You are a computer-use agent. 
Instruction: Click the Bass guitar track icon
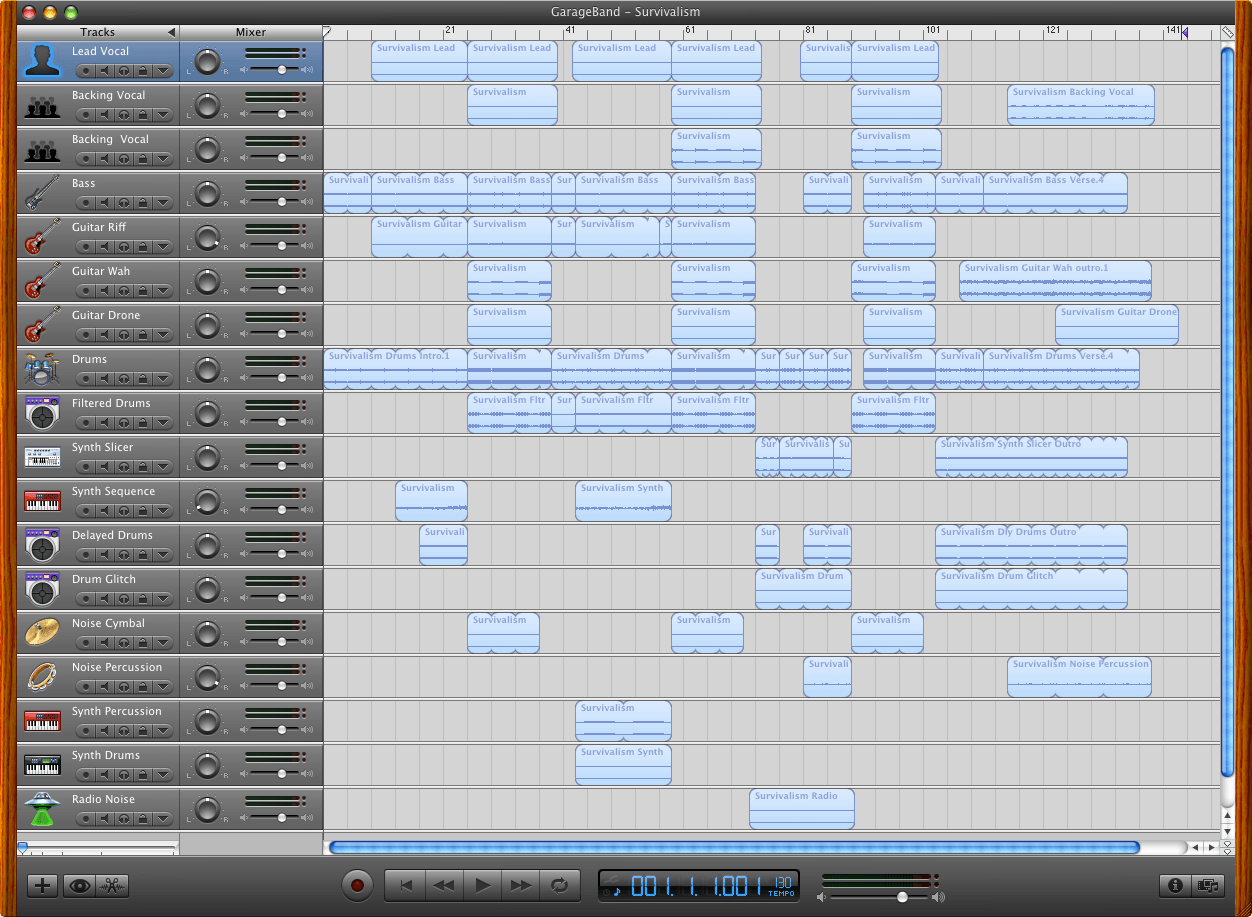(x=41, y=193)
